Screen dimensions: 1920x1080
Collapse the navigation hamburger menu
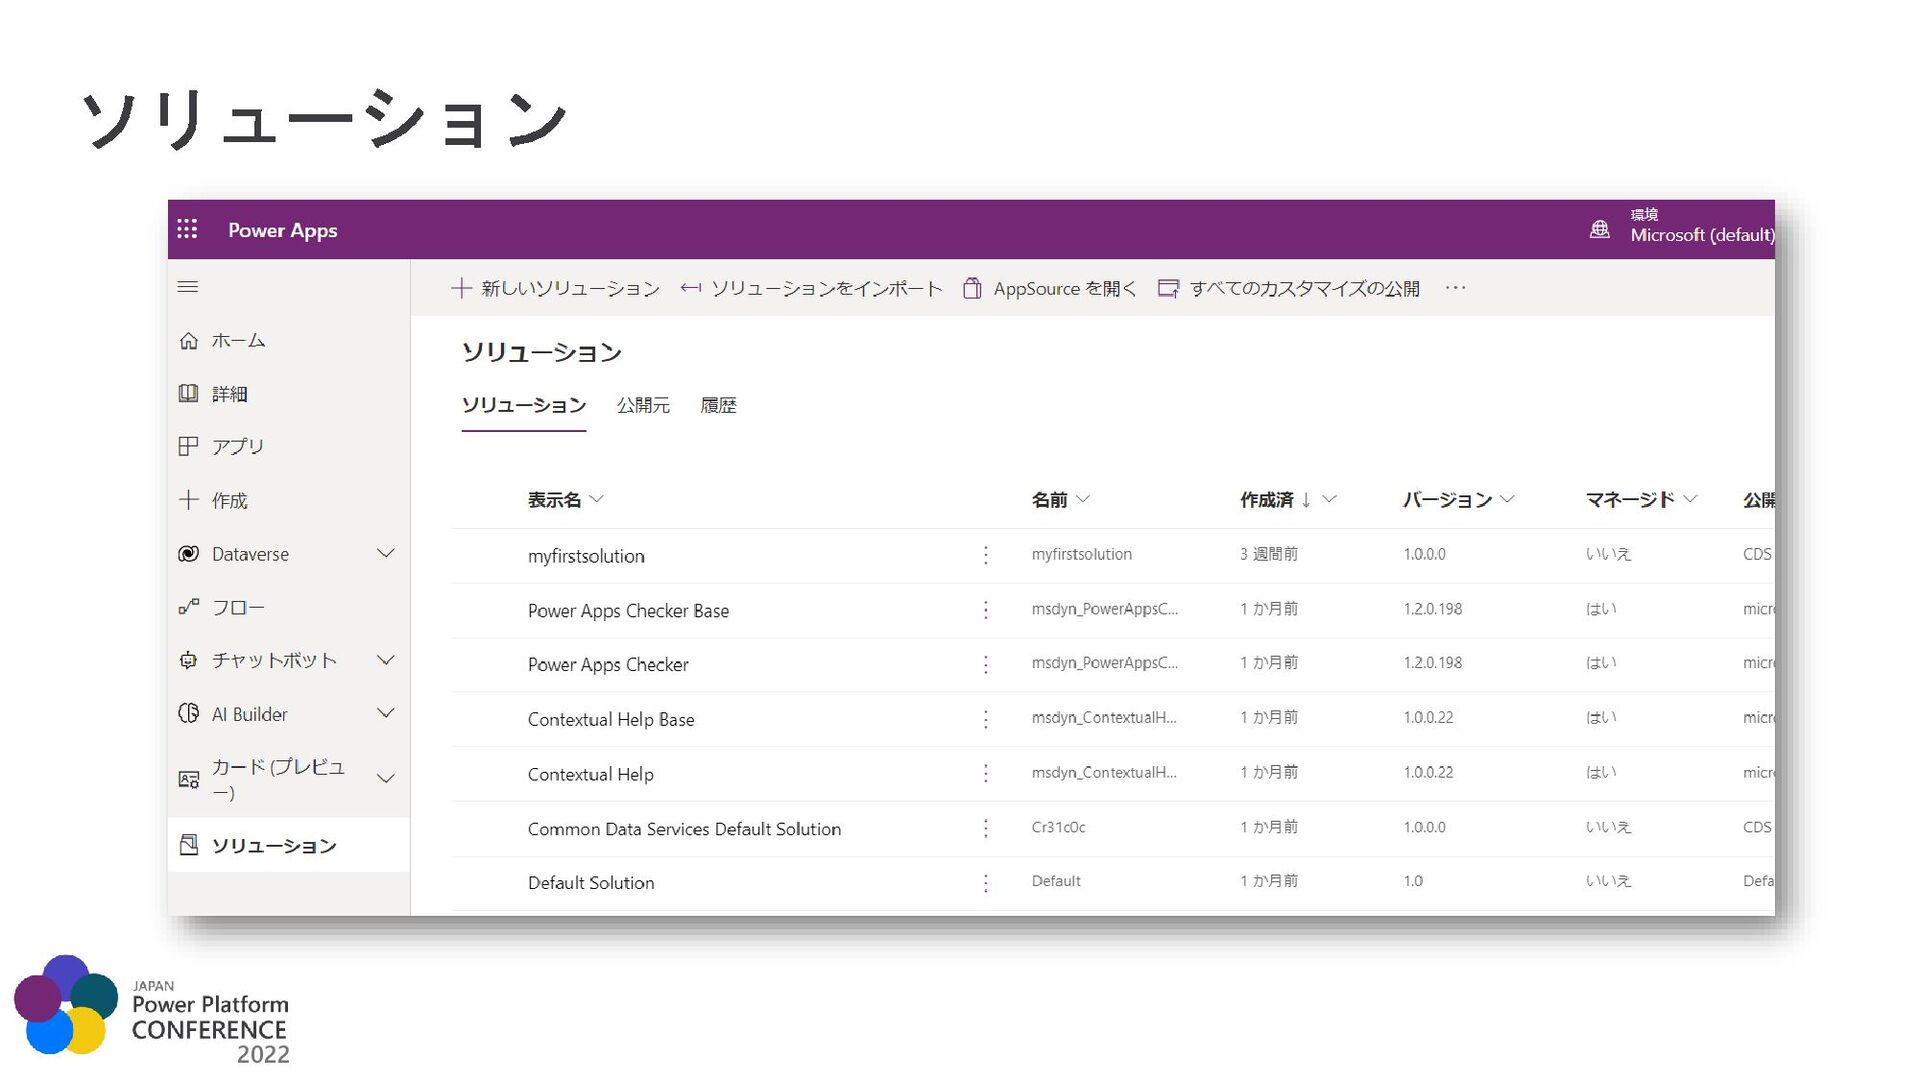click(x=187, y=287)
